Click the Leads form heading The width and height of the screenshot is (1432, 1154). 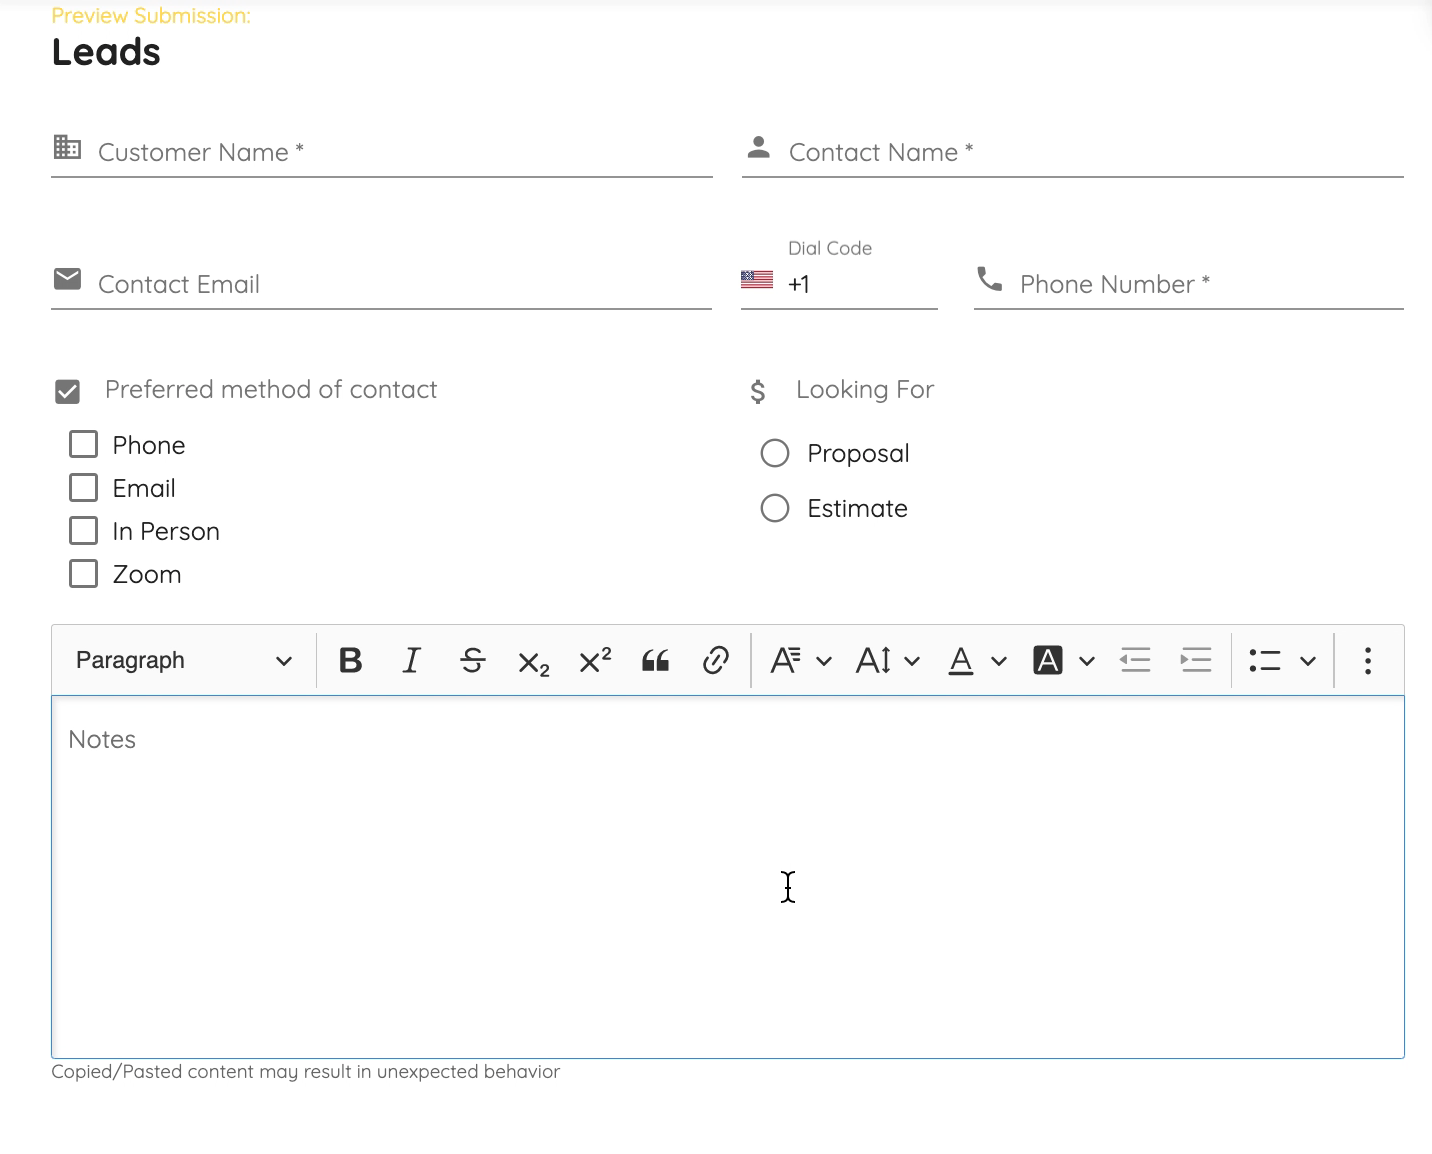click(x=106, y=52)
